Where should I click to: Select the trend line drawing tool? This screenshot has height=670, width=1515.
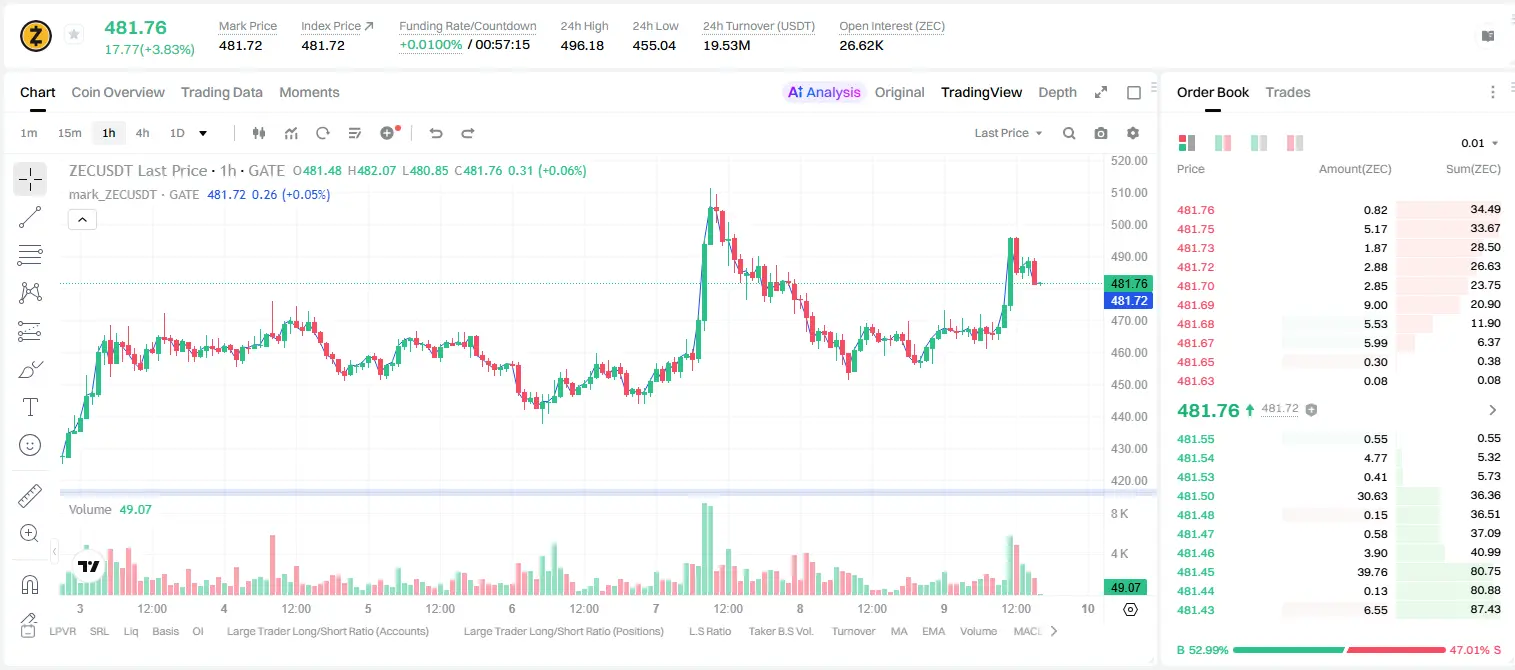(x=30, y=217)
